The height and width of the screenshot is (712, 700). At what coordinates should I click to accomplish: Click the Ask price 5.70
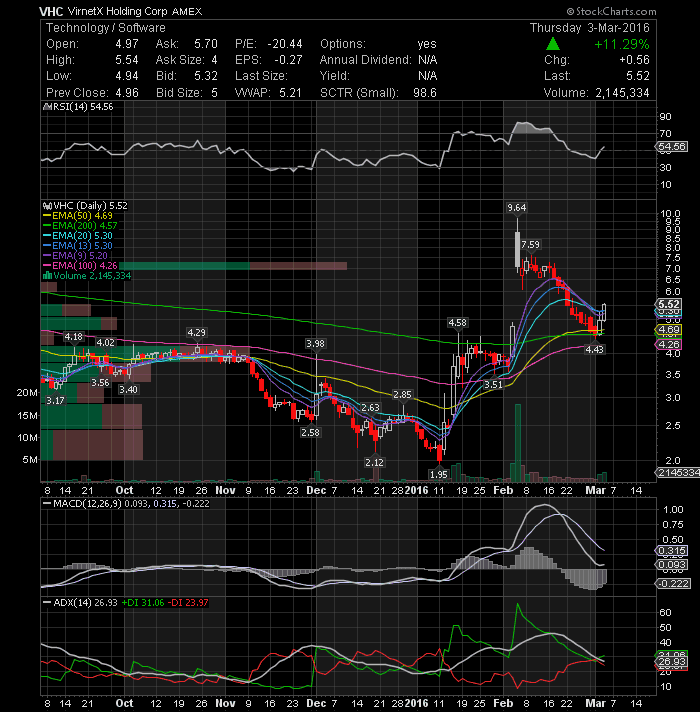[x=206, y=44]
